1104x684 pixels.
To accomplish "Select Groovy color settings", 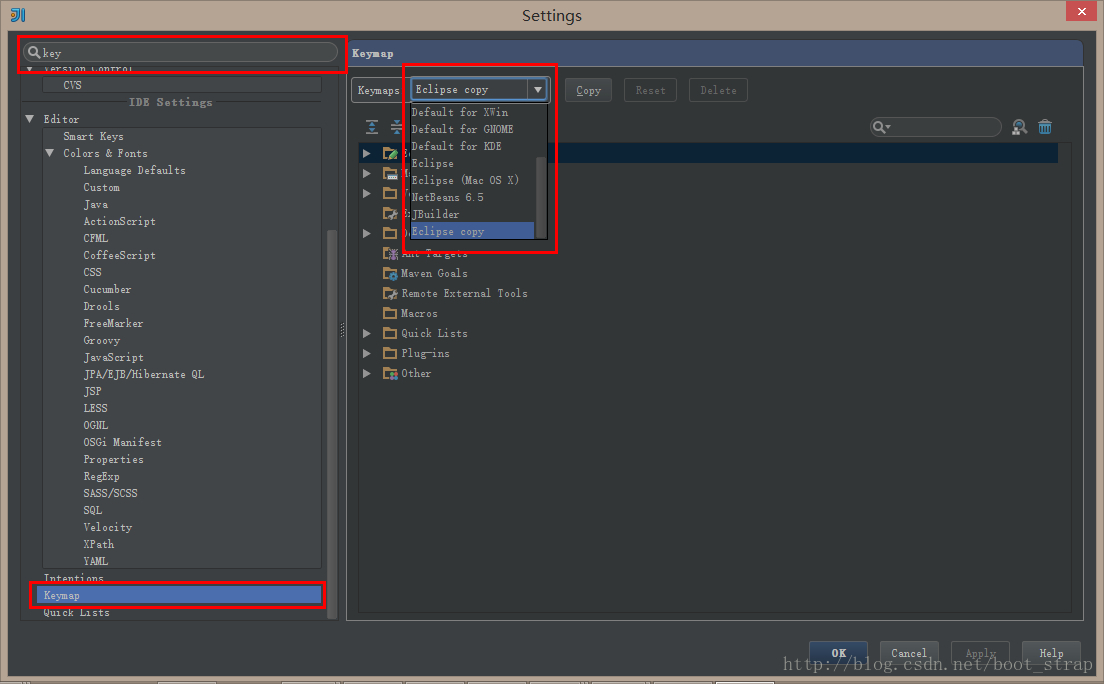I will point(102,340).
